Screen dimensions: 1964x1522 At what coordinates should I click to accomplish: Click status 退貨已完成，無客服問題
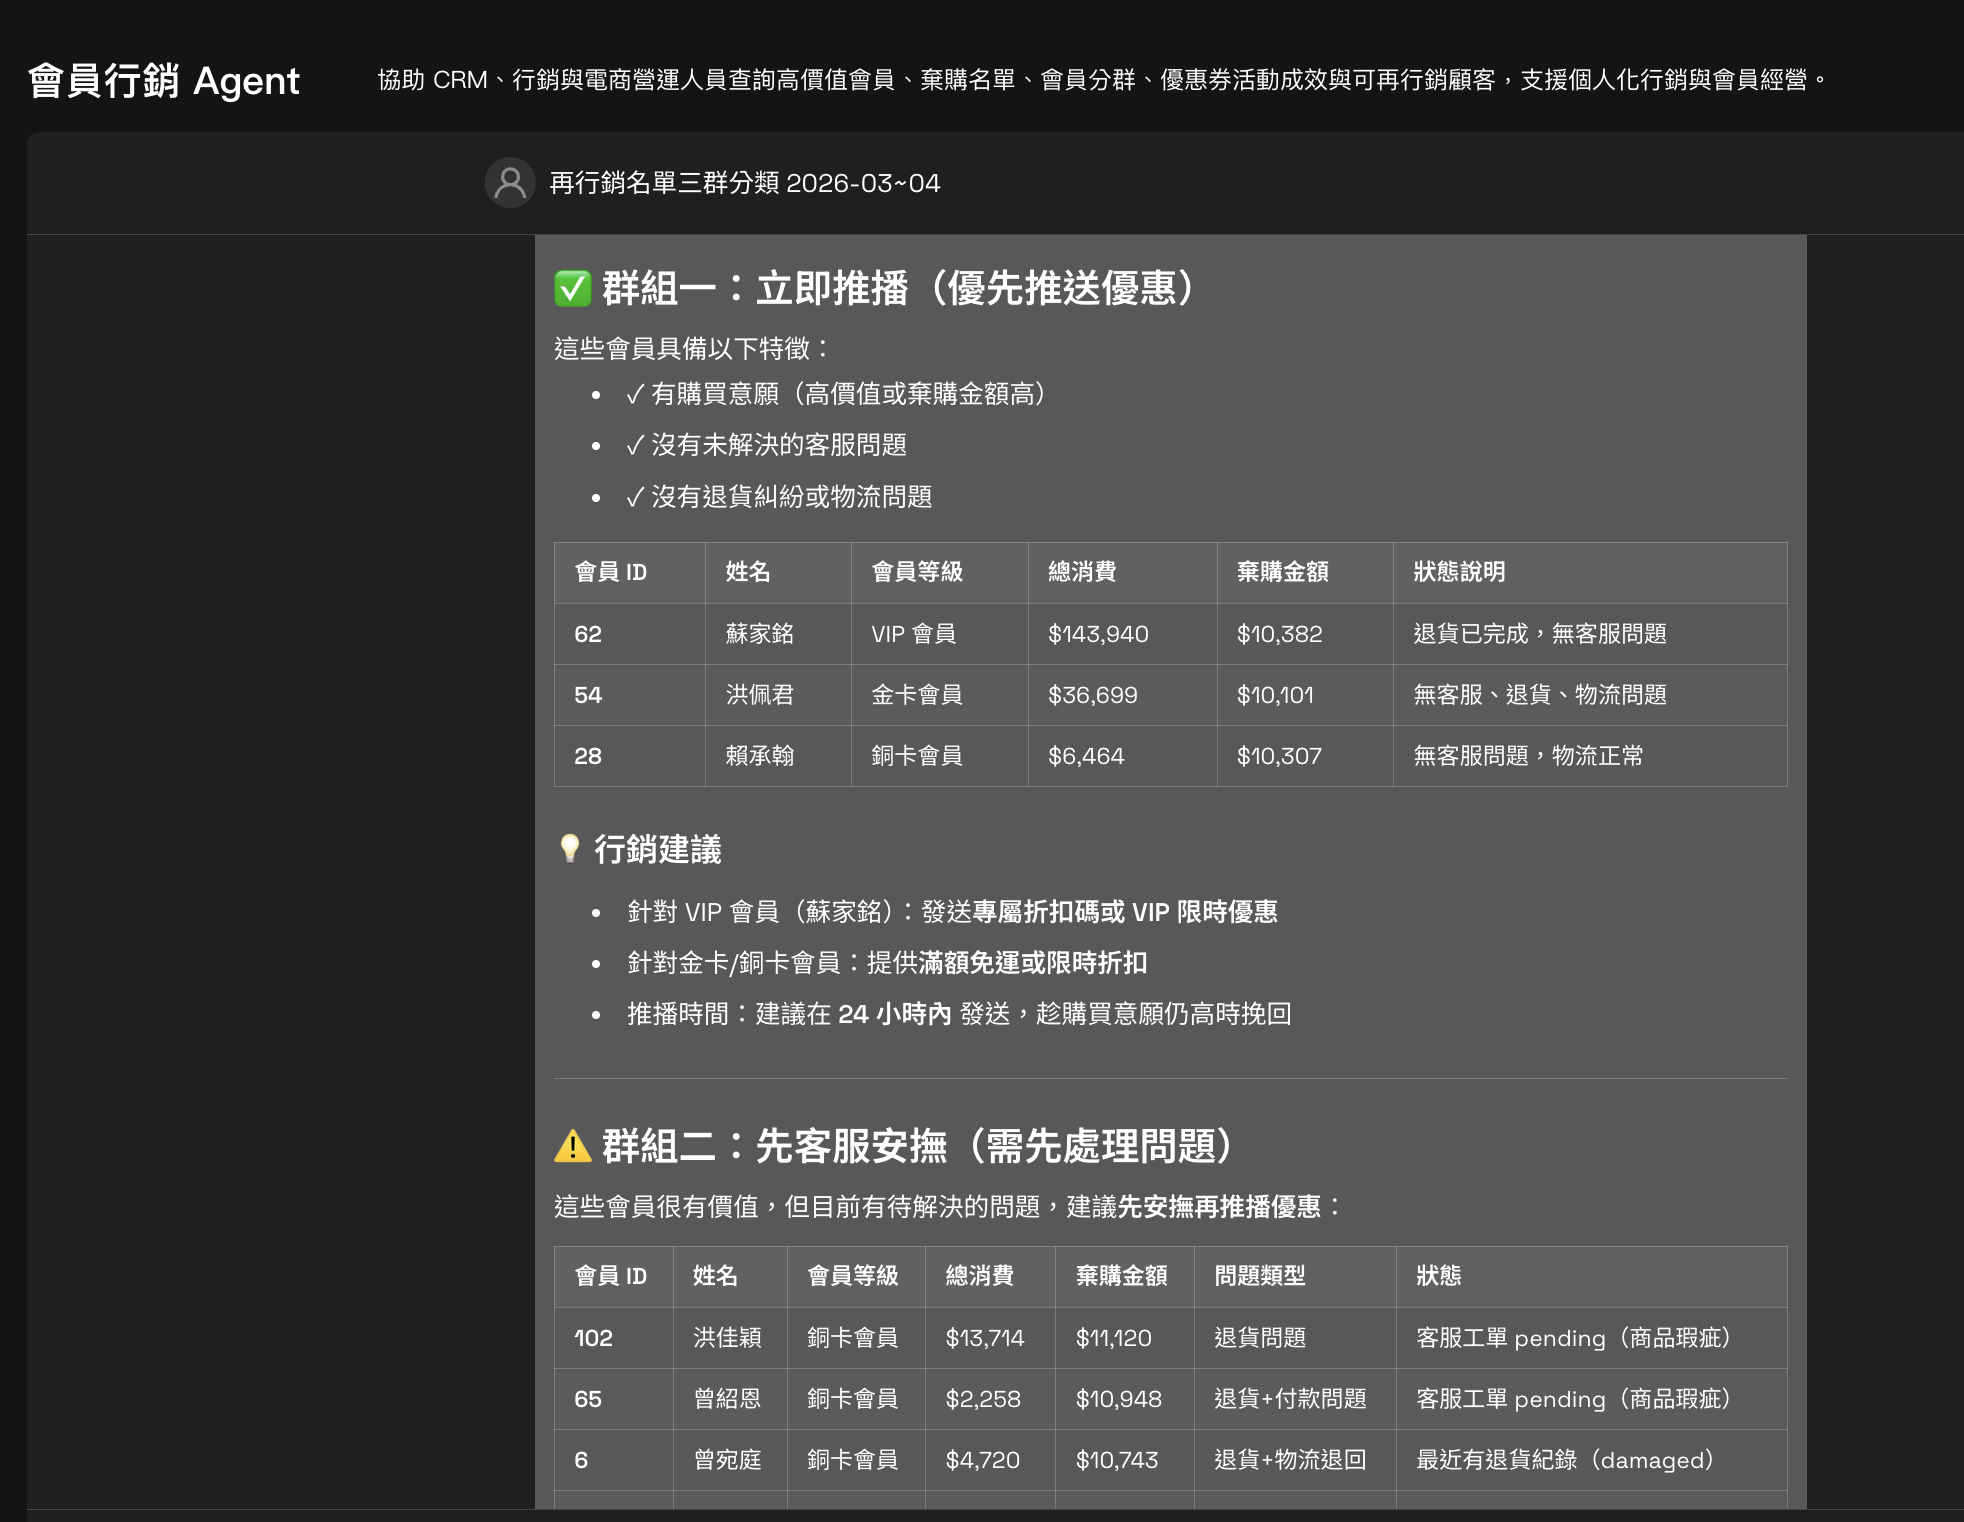pyautogui.click(x=1540, y=634)
